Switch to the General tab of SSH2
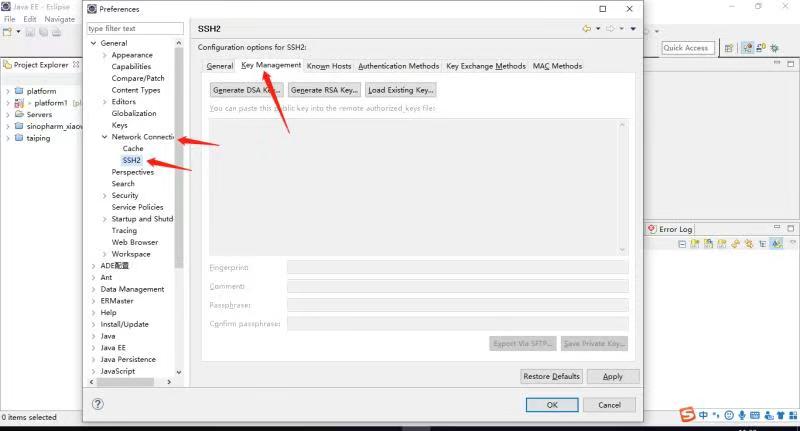The image size is (800, 431). (x=220, y=66)
